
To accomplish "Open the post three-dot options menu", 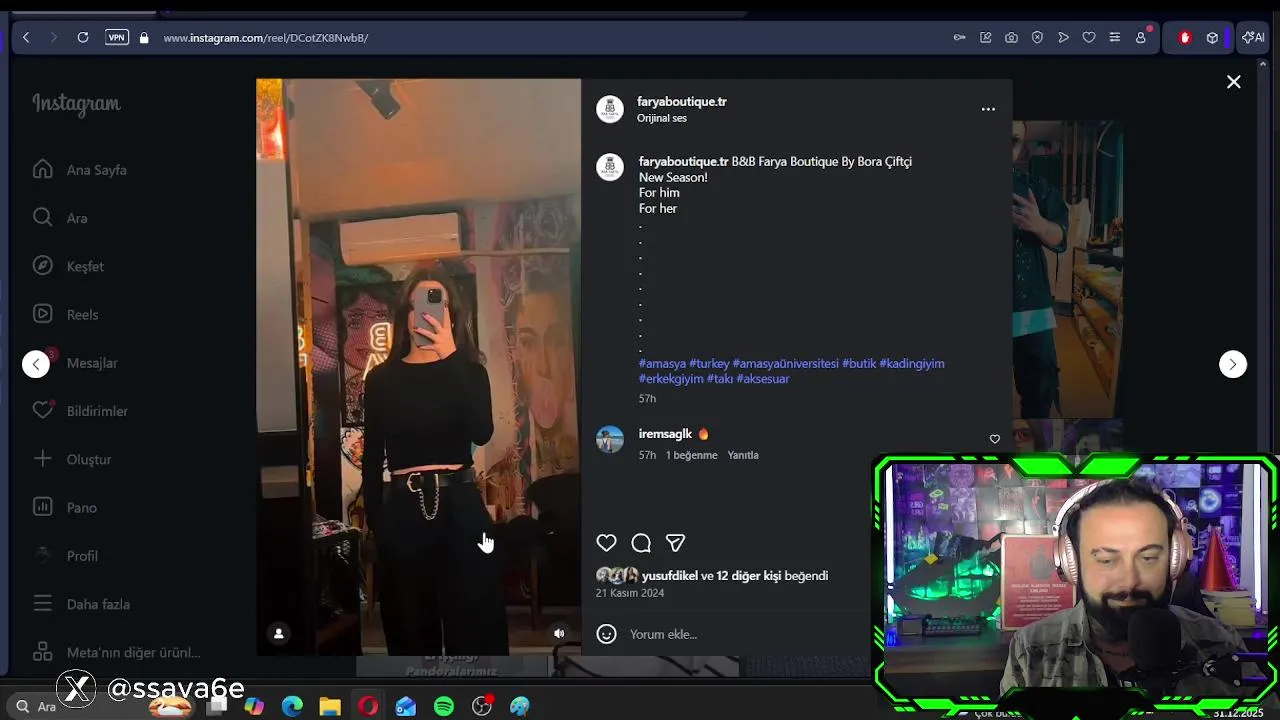I will 988,109.
